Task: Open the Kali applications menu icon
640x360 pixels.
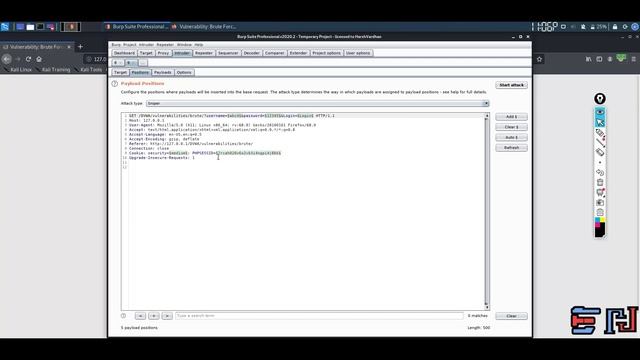Action: 5,27
